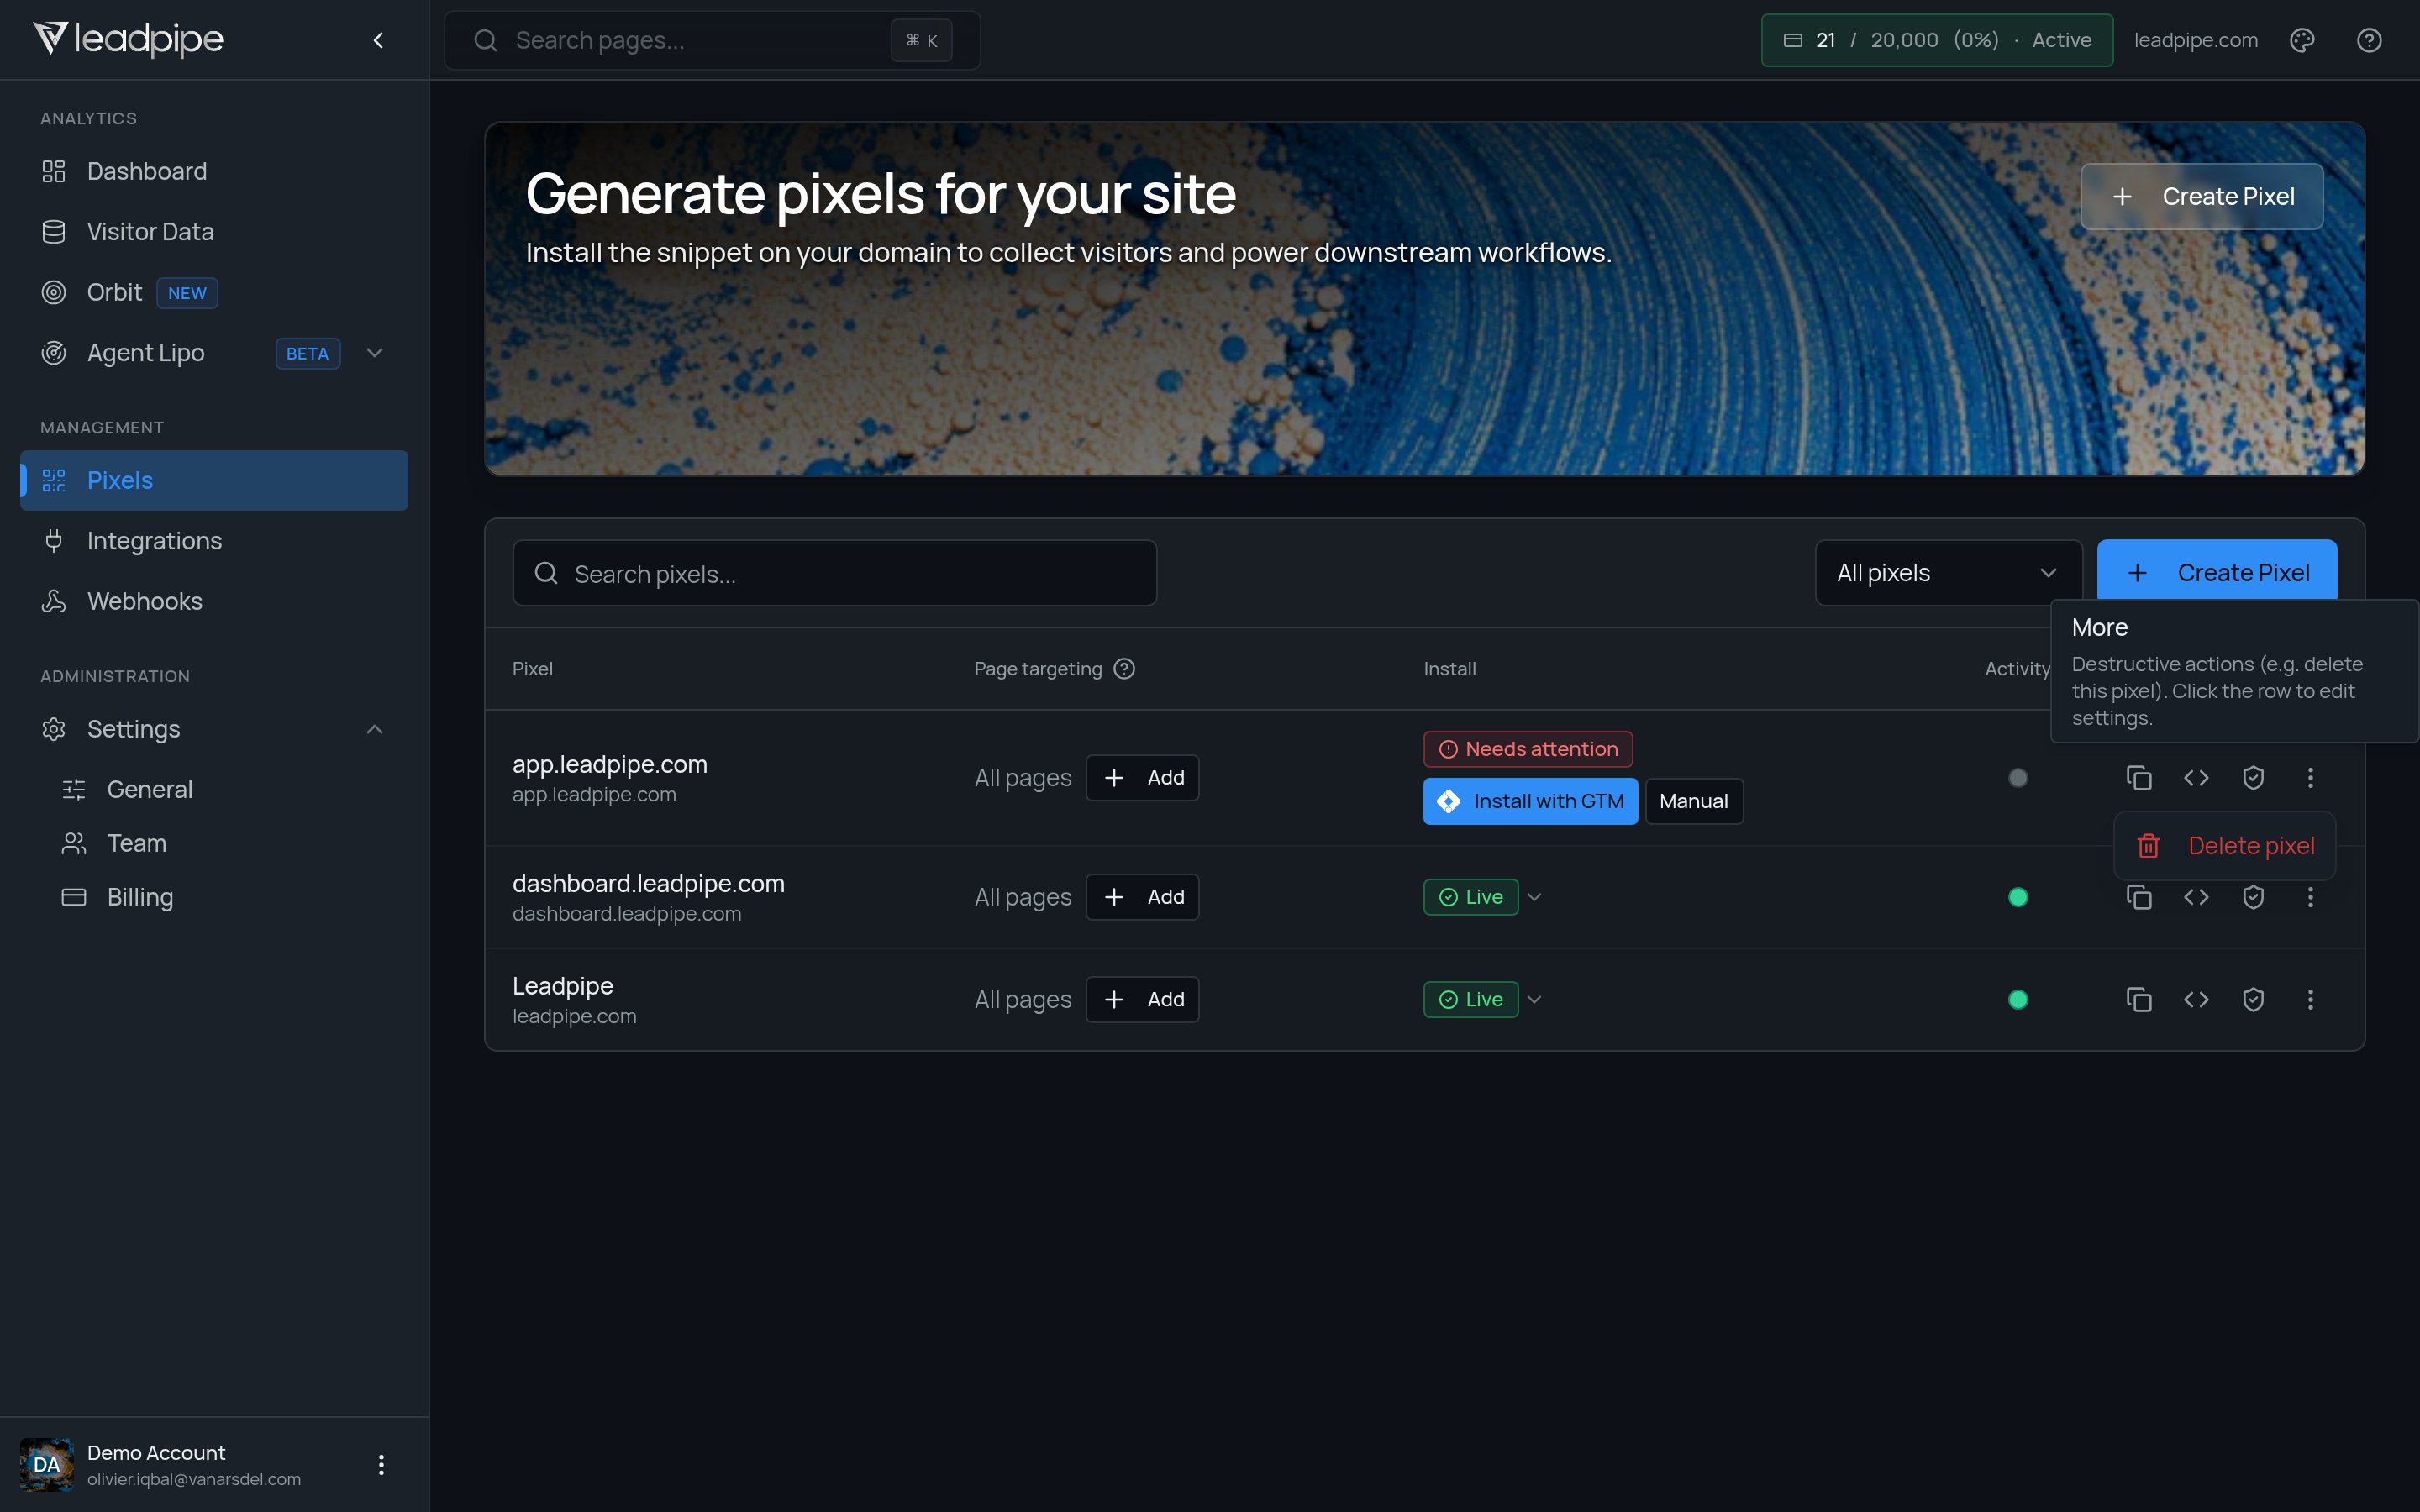Open the All pixels filter dropdown

pyautogui.click(x=1948, y=573)
